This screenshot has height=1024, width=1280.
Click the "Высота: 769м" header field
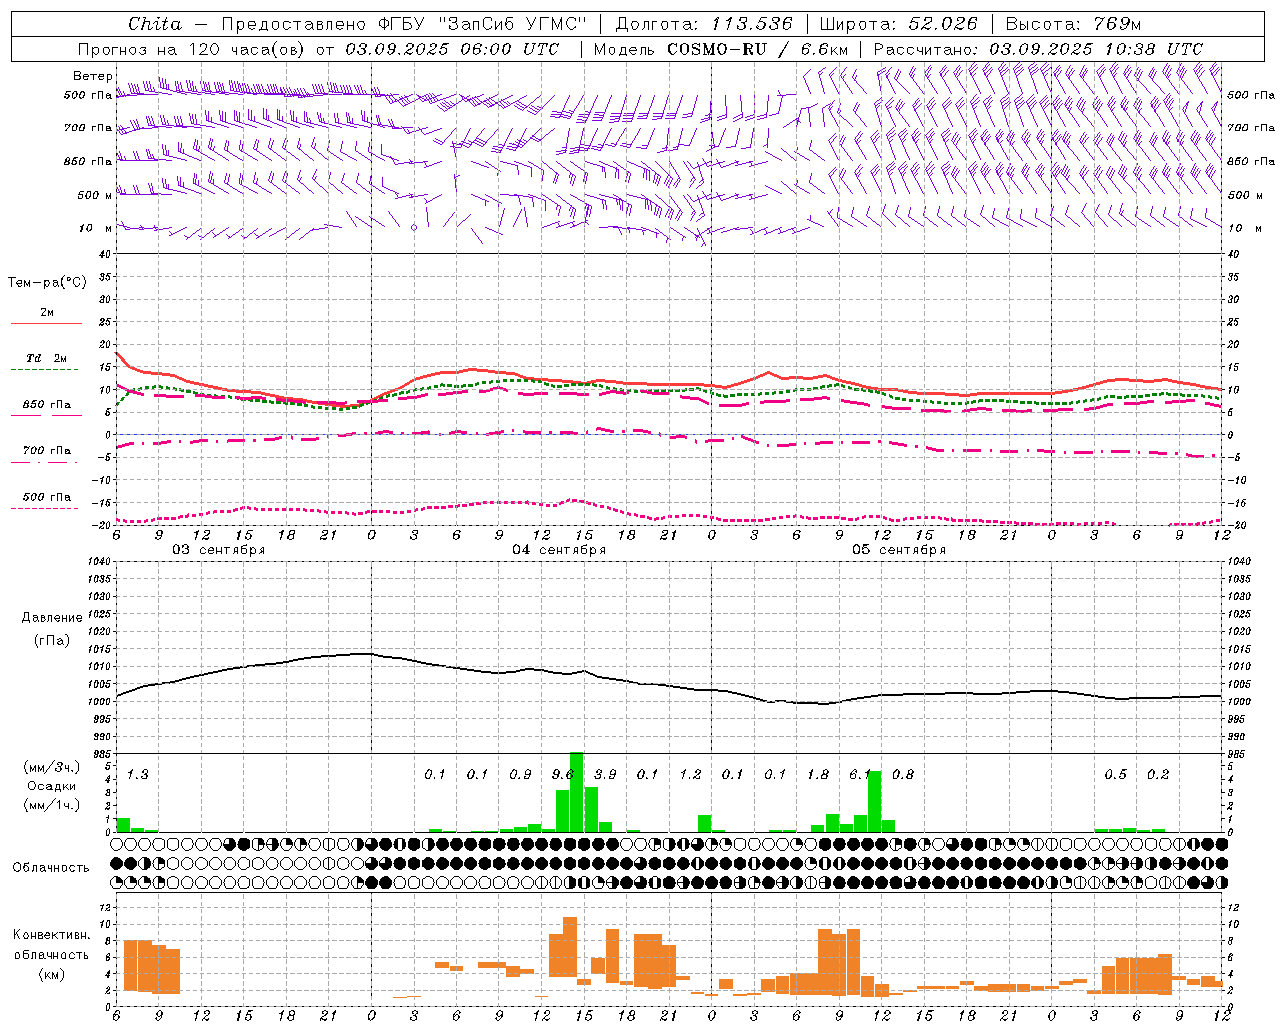(1073, 24)
